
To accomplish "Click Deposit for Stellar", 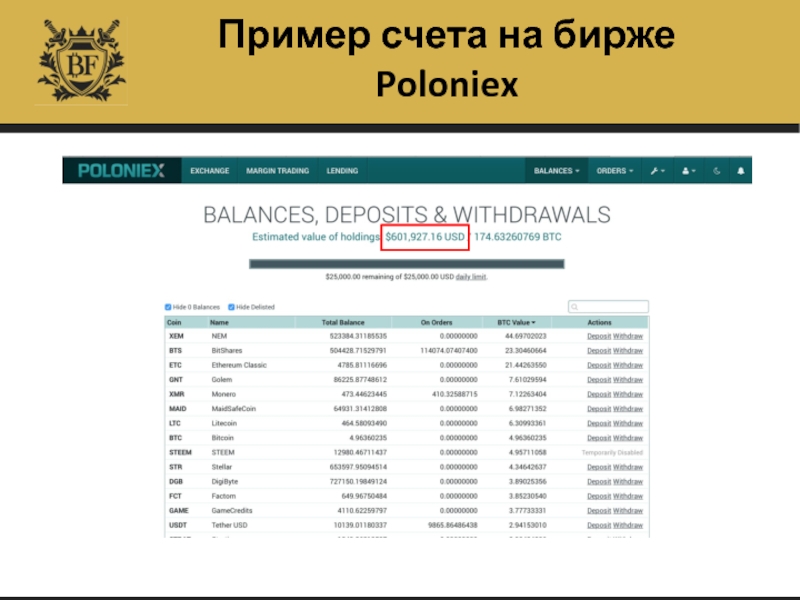I will point(599,467).
